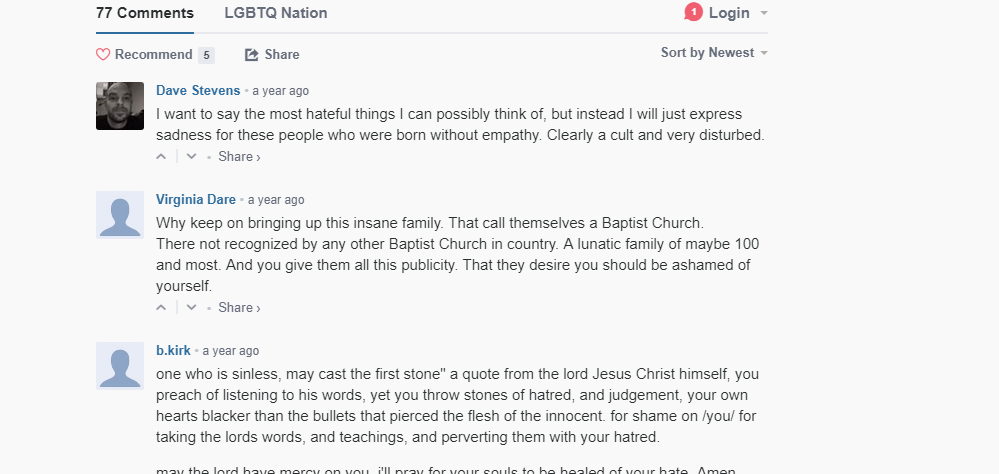Open Dave Stevens' profile photo
This screenshot has width=999, height=474.
click(x=120, y=106)
